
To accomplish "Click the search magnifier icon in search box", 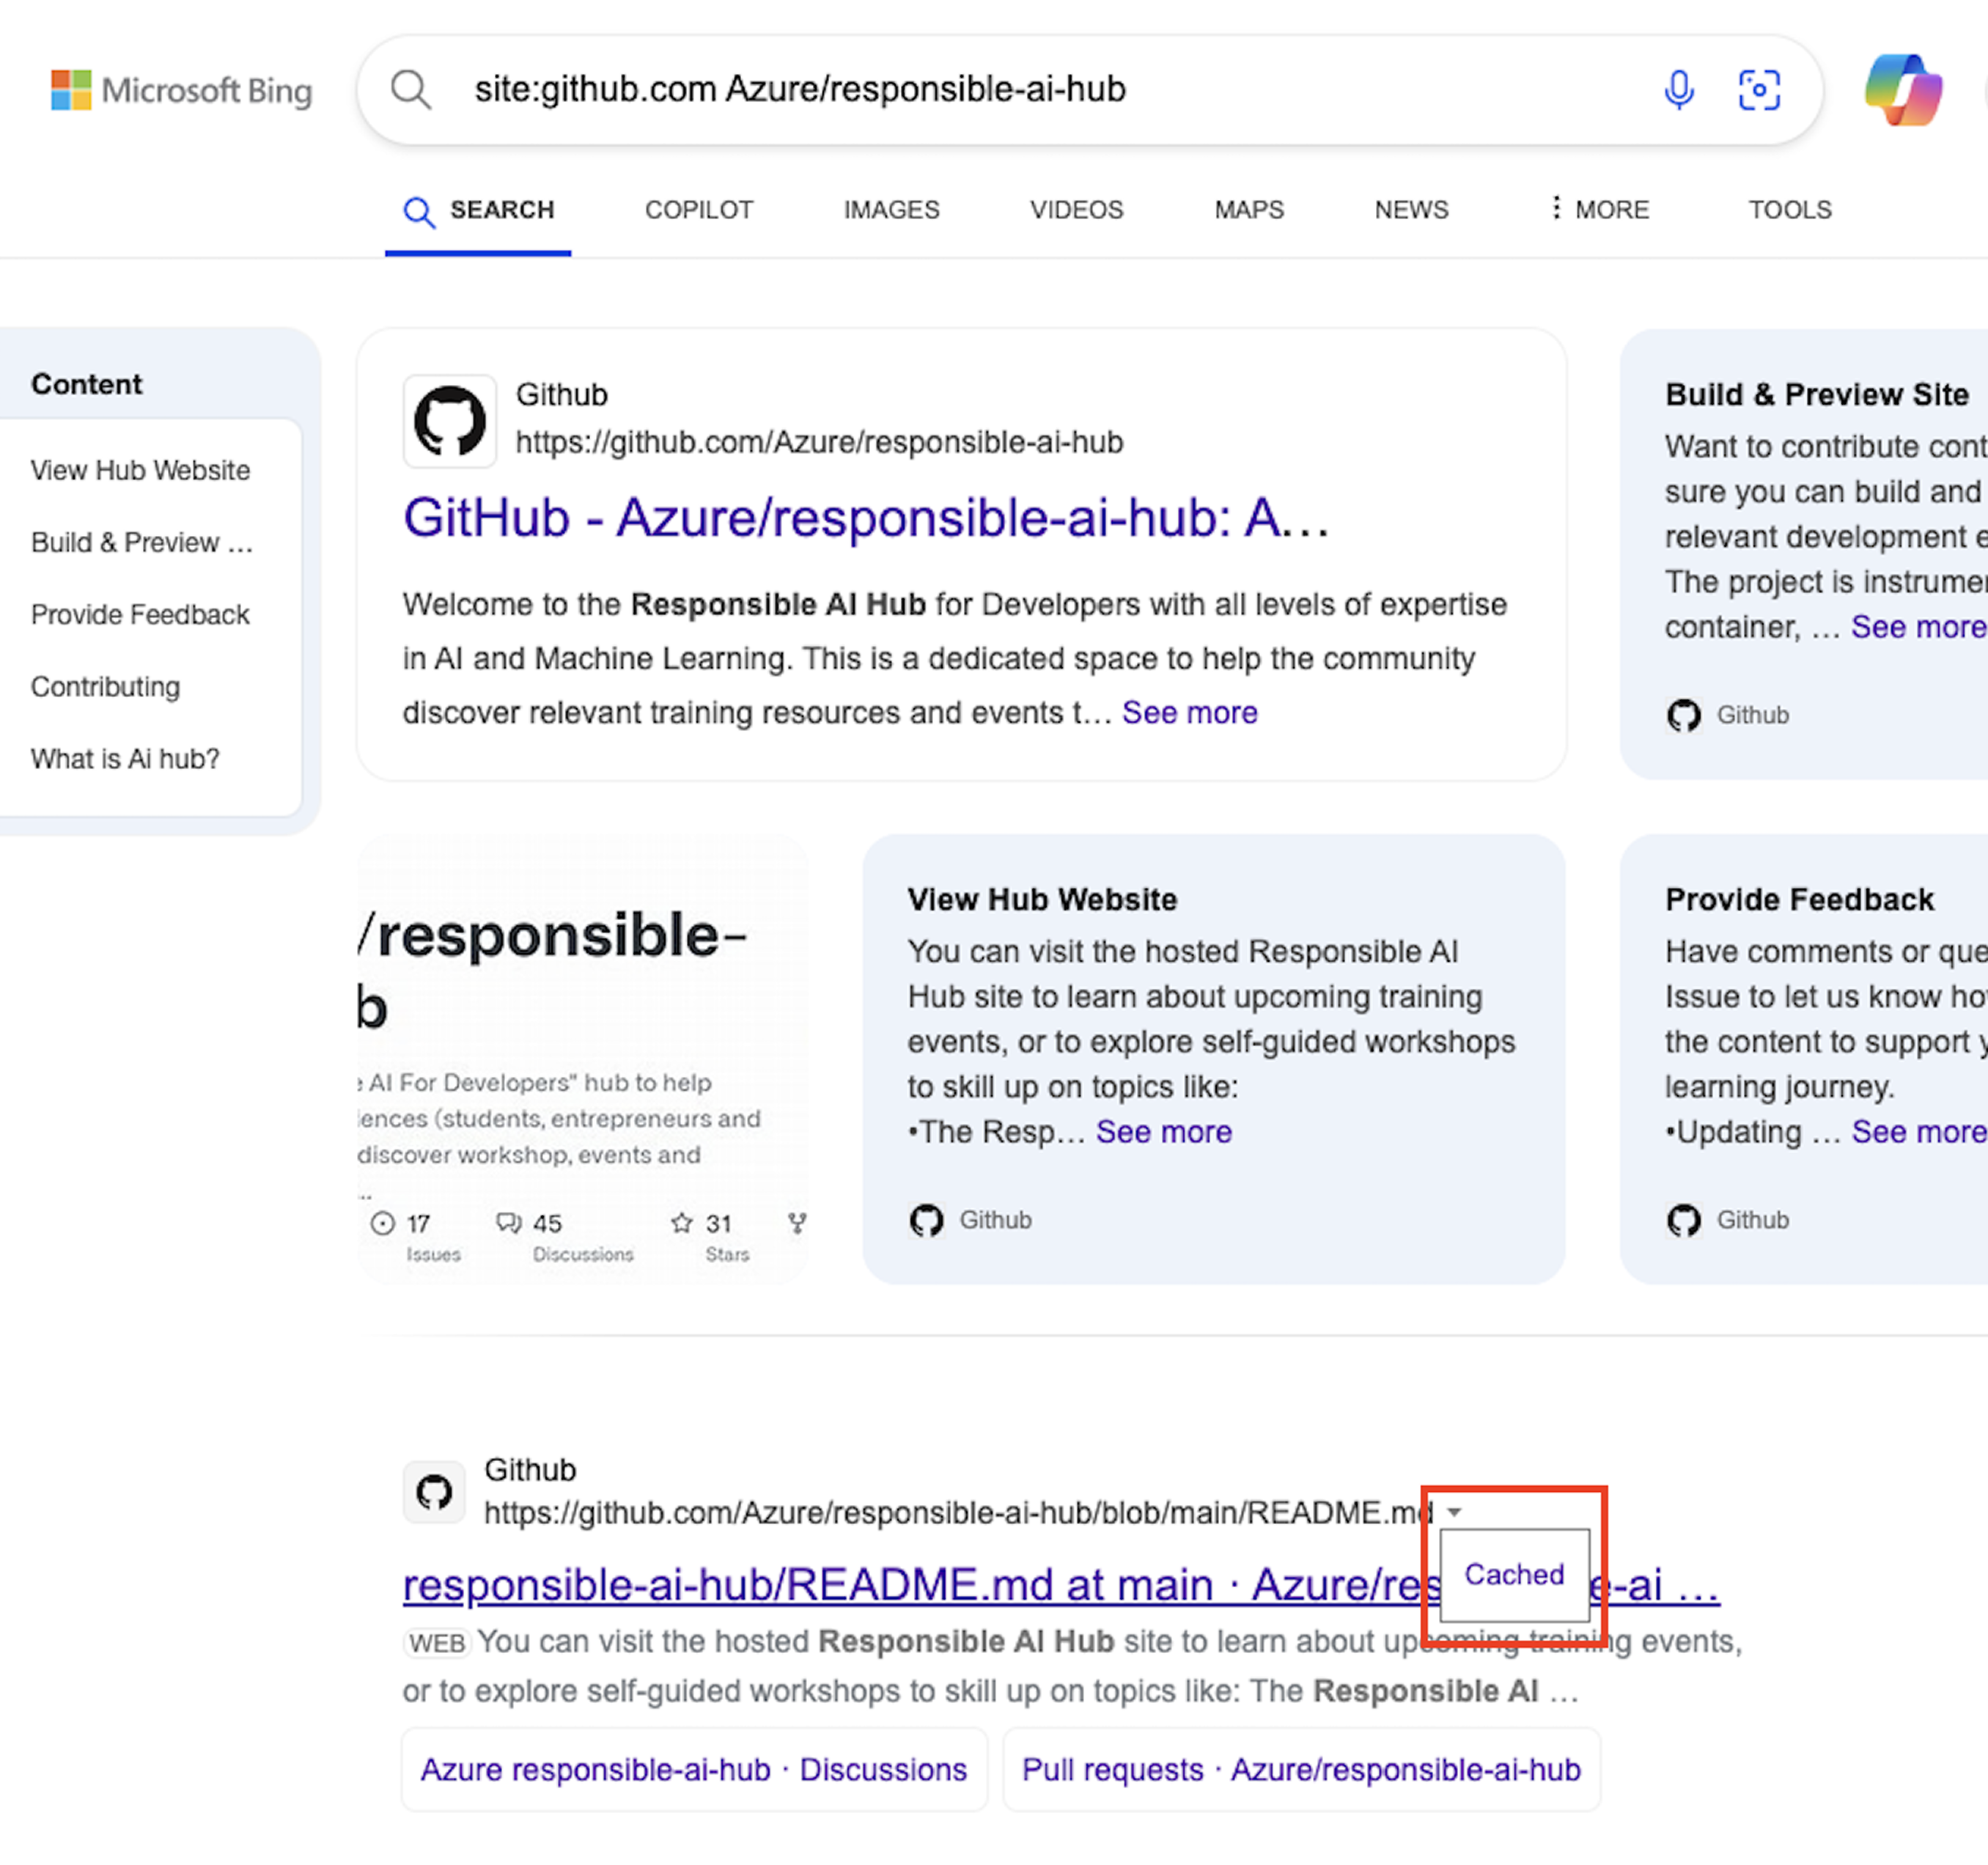I will pos(410,90).
